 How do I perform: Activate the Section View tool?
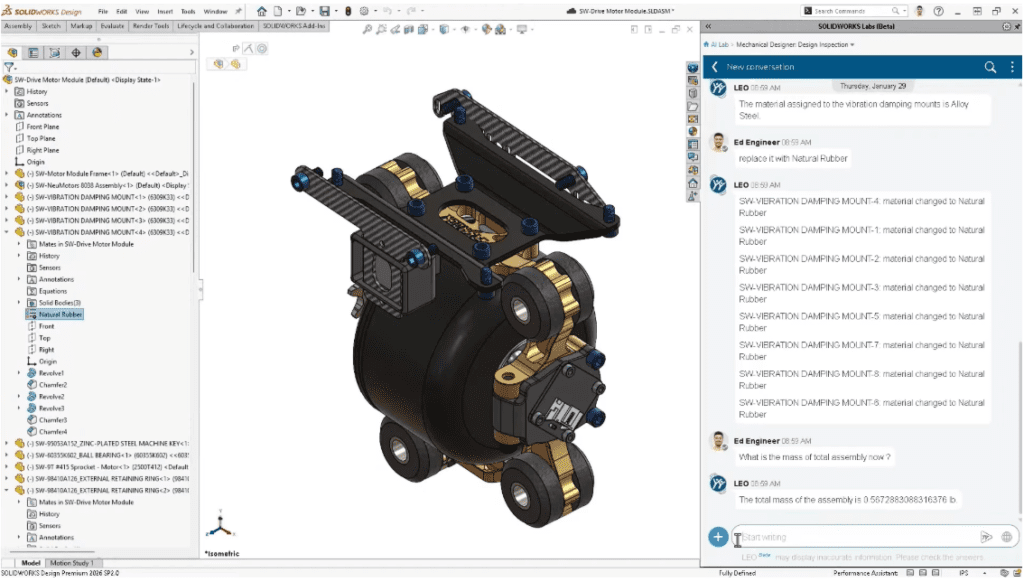[408, 30]
